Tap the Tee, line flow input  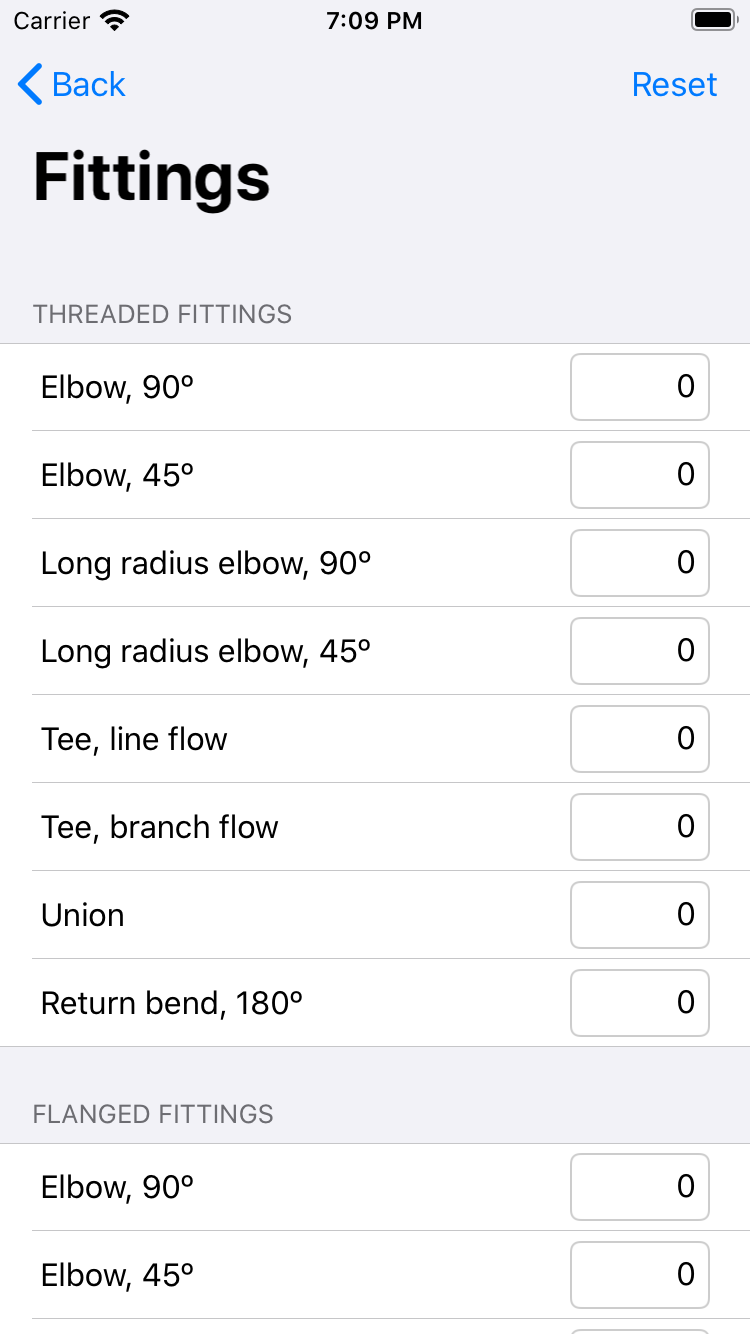coord(640,739)
